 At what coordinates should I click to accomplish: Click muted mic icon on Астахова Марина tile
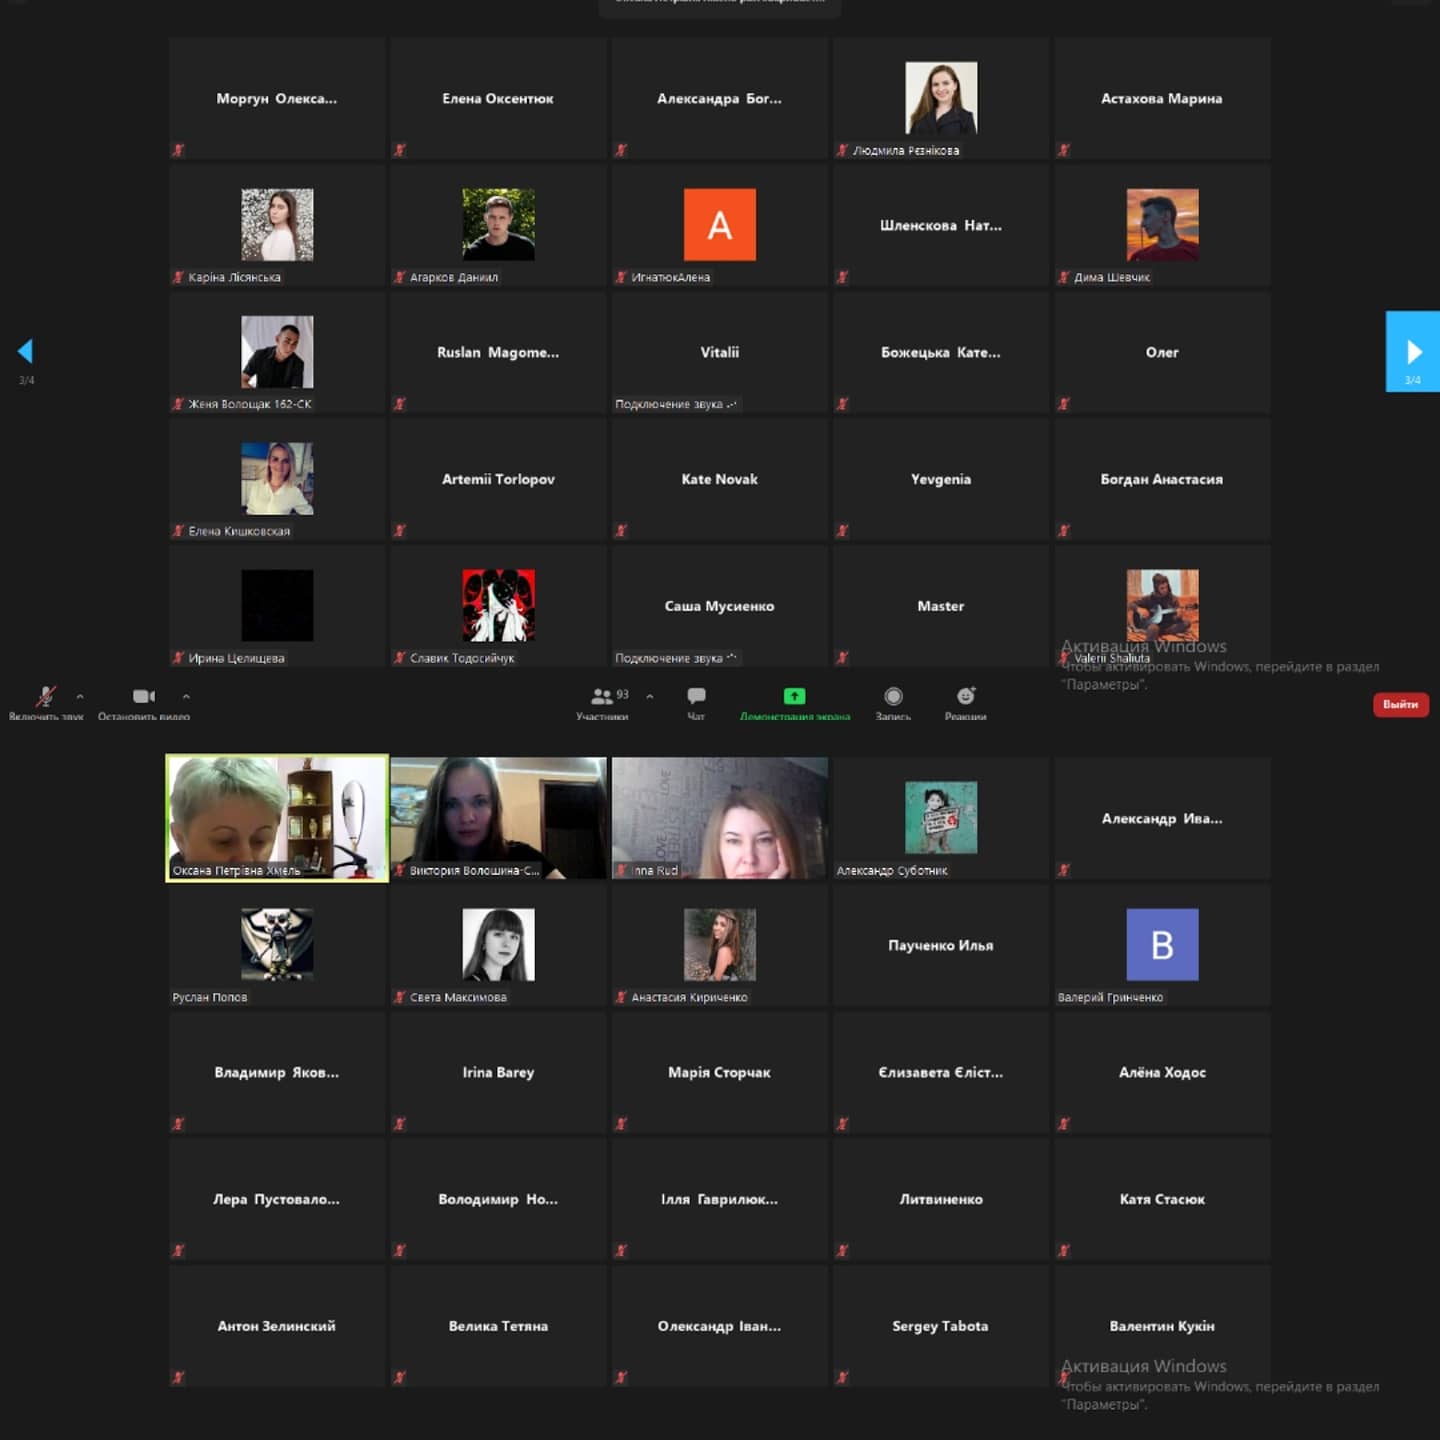1064,150
